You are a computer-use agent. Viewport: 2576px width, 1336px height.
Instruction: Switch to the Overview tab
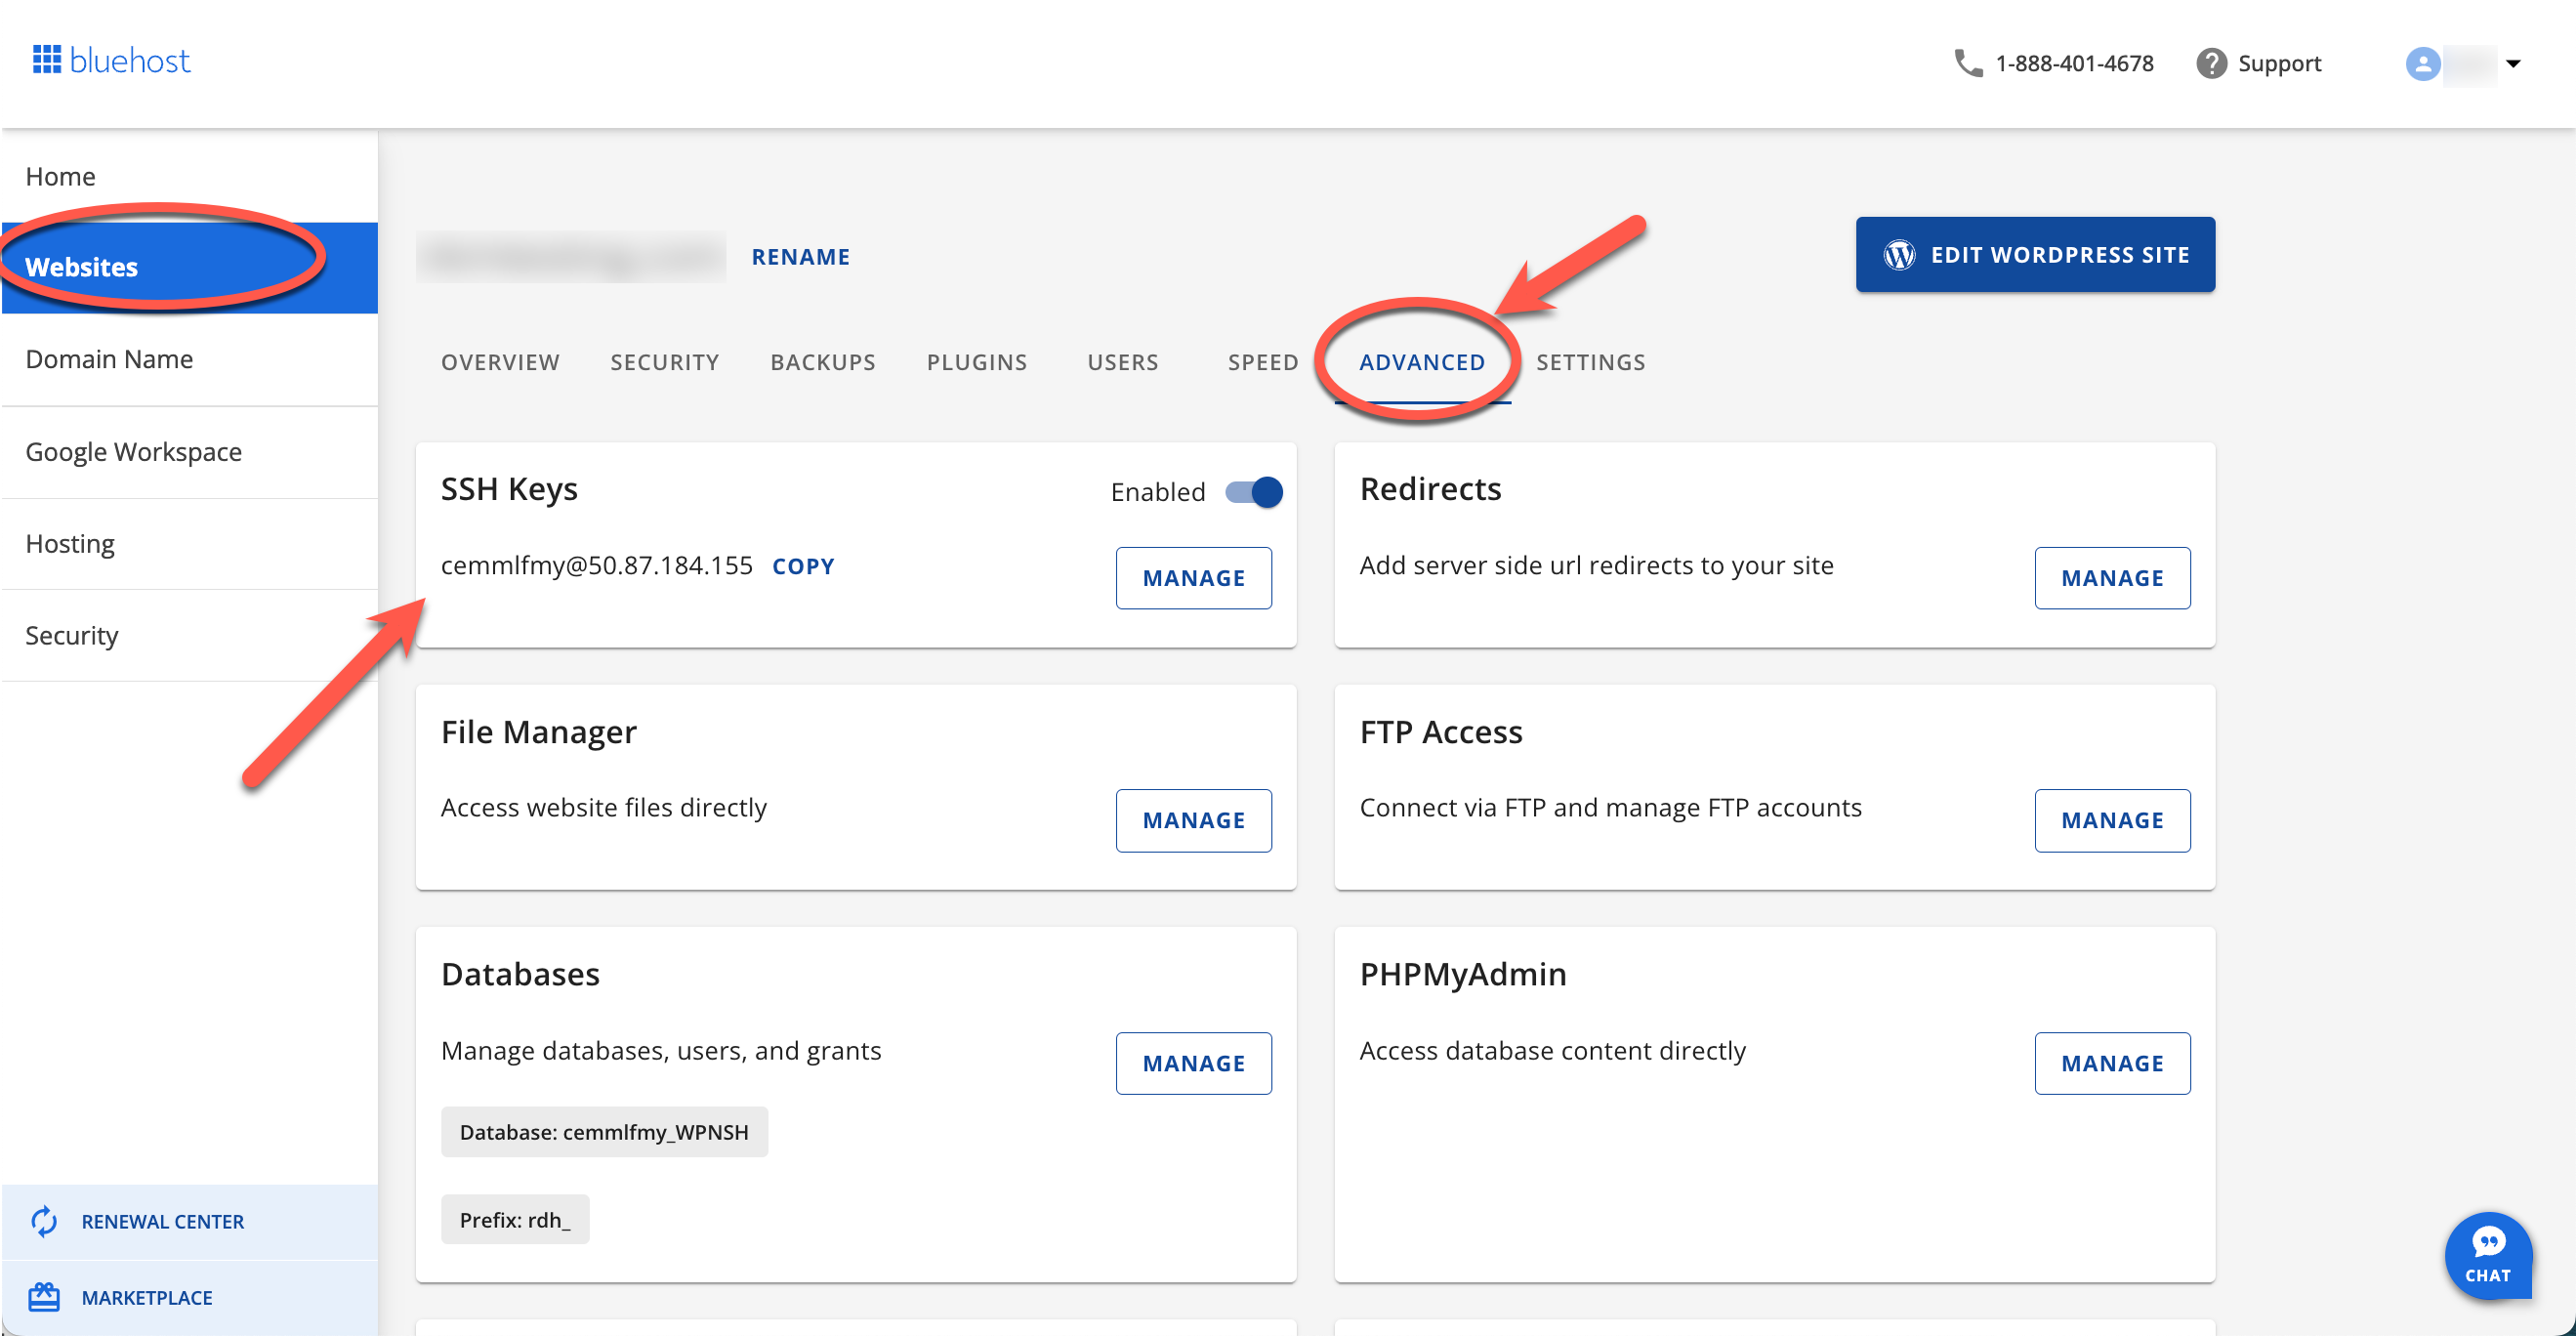point(500,362)
